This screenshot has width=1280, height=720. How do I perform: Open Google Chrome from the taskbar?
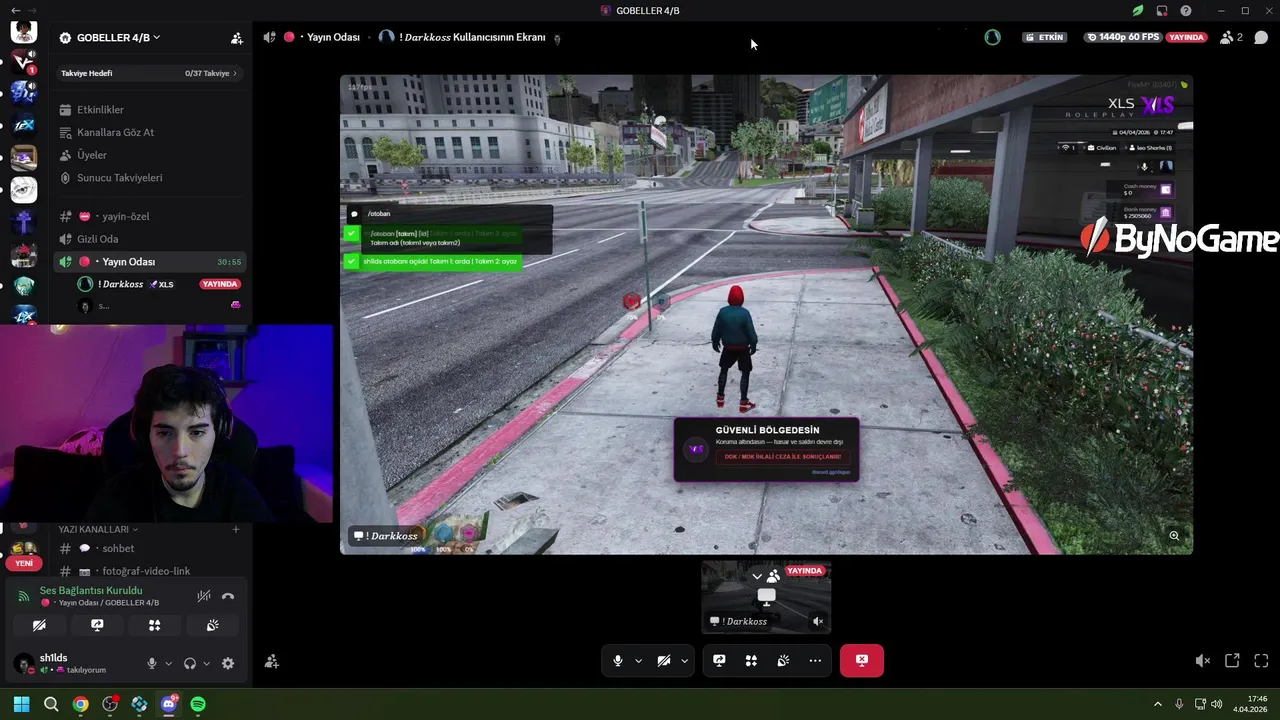(x=80, y=704)
